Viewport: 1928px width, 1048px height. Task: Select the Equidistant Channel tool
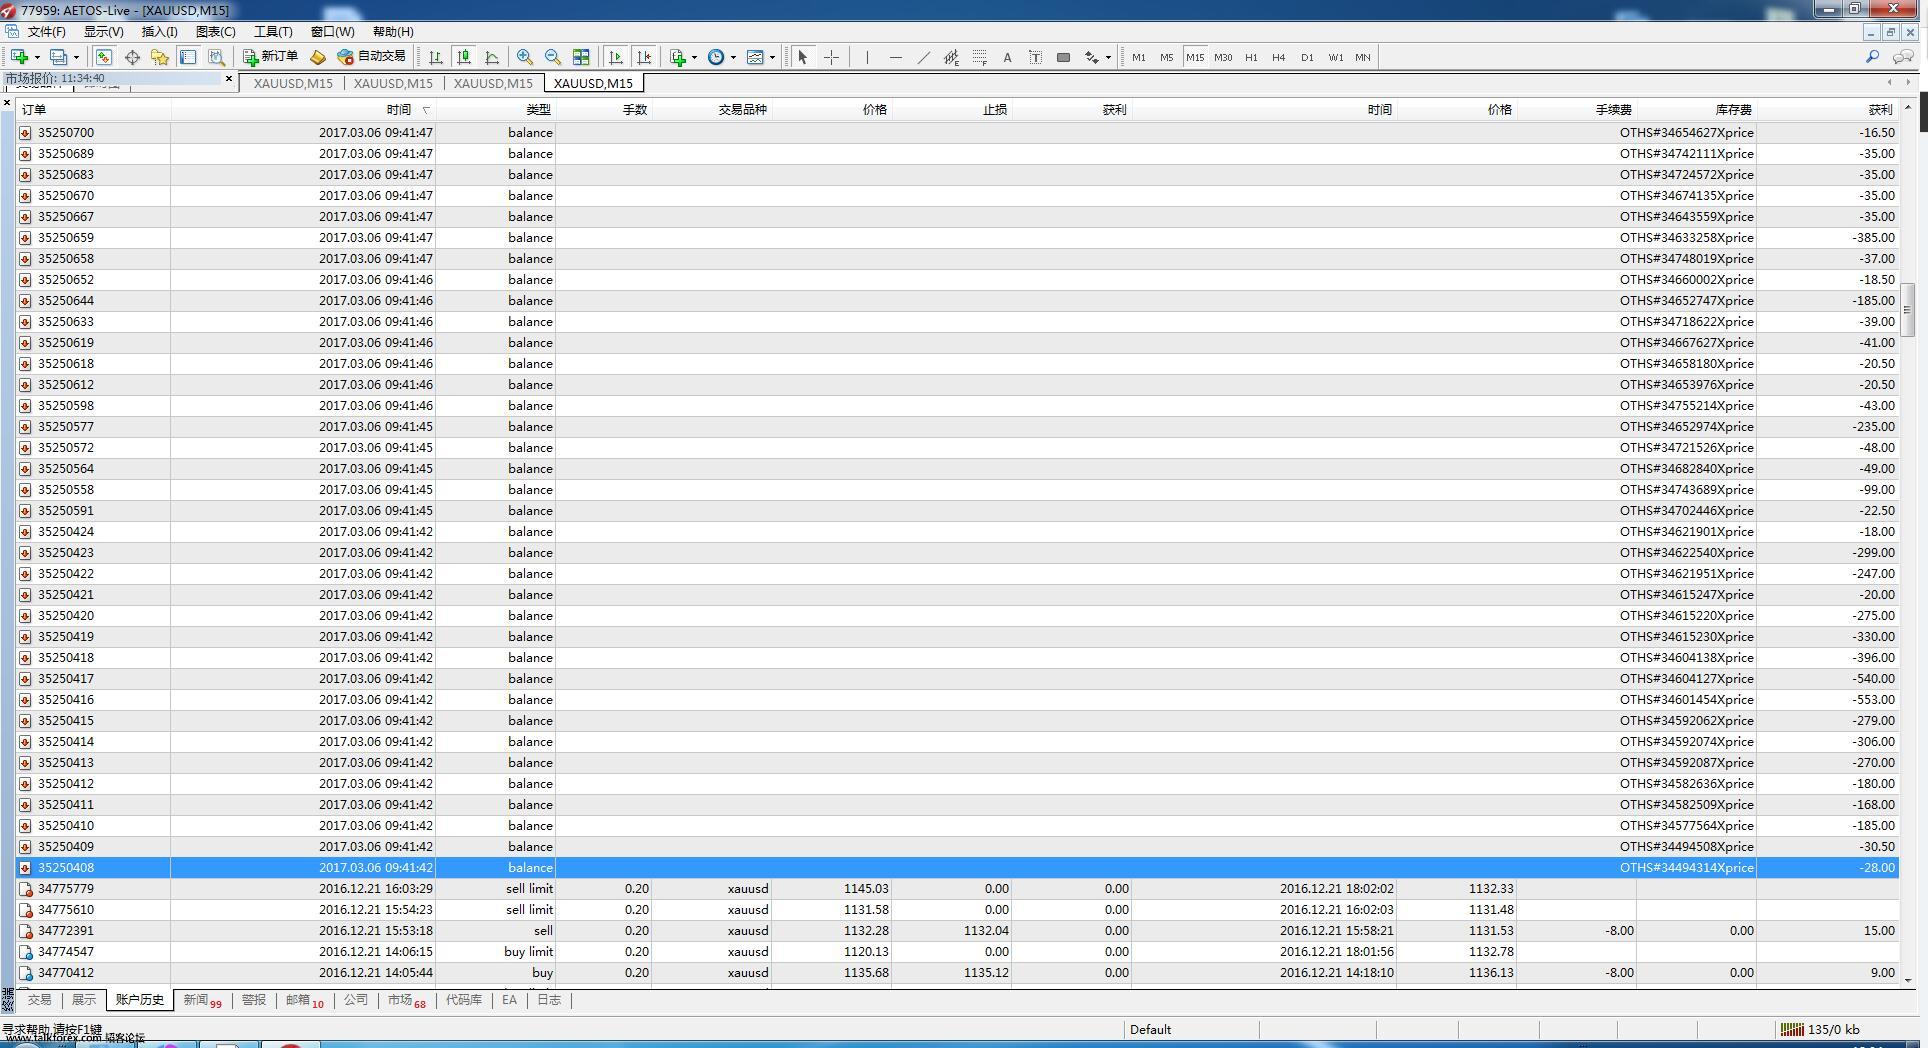951,57
